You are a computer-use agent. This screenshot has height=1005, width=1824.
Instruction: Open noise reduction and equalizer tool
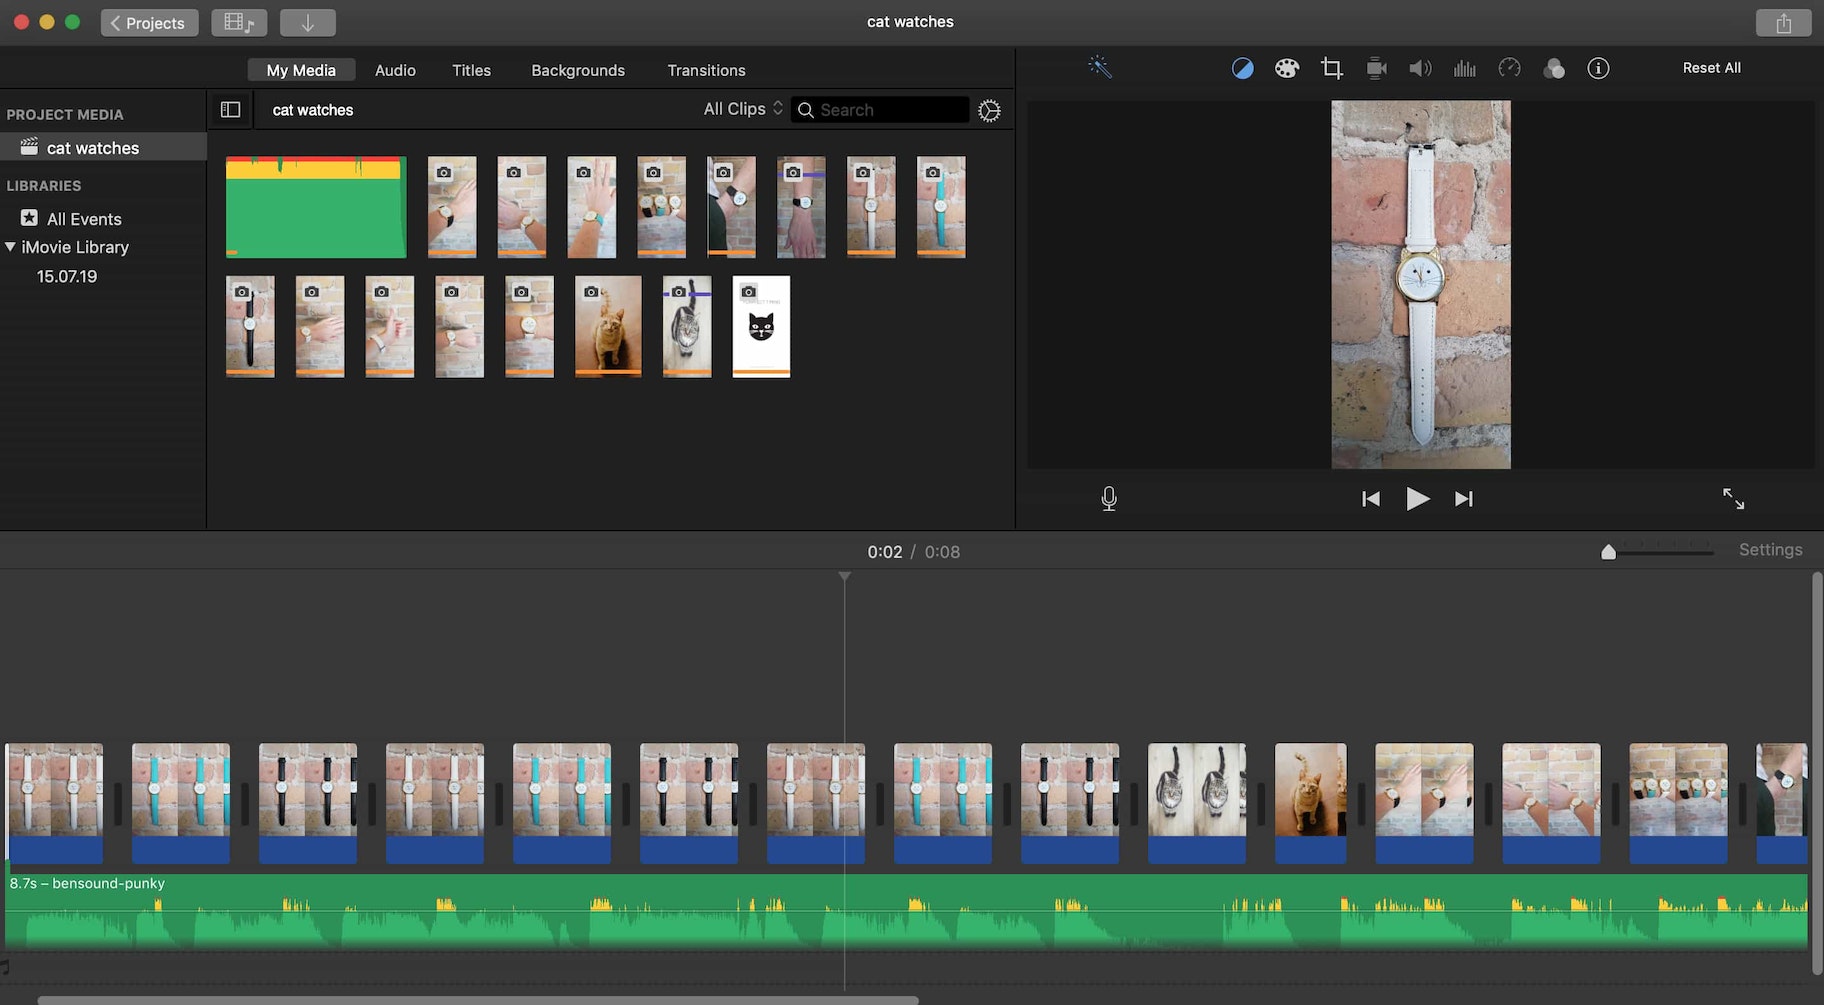pos(1465,68)
